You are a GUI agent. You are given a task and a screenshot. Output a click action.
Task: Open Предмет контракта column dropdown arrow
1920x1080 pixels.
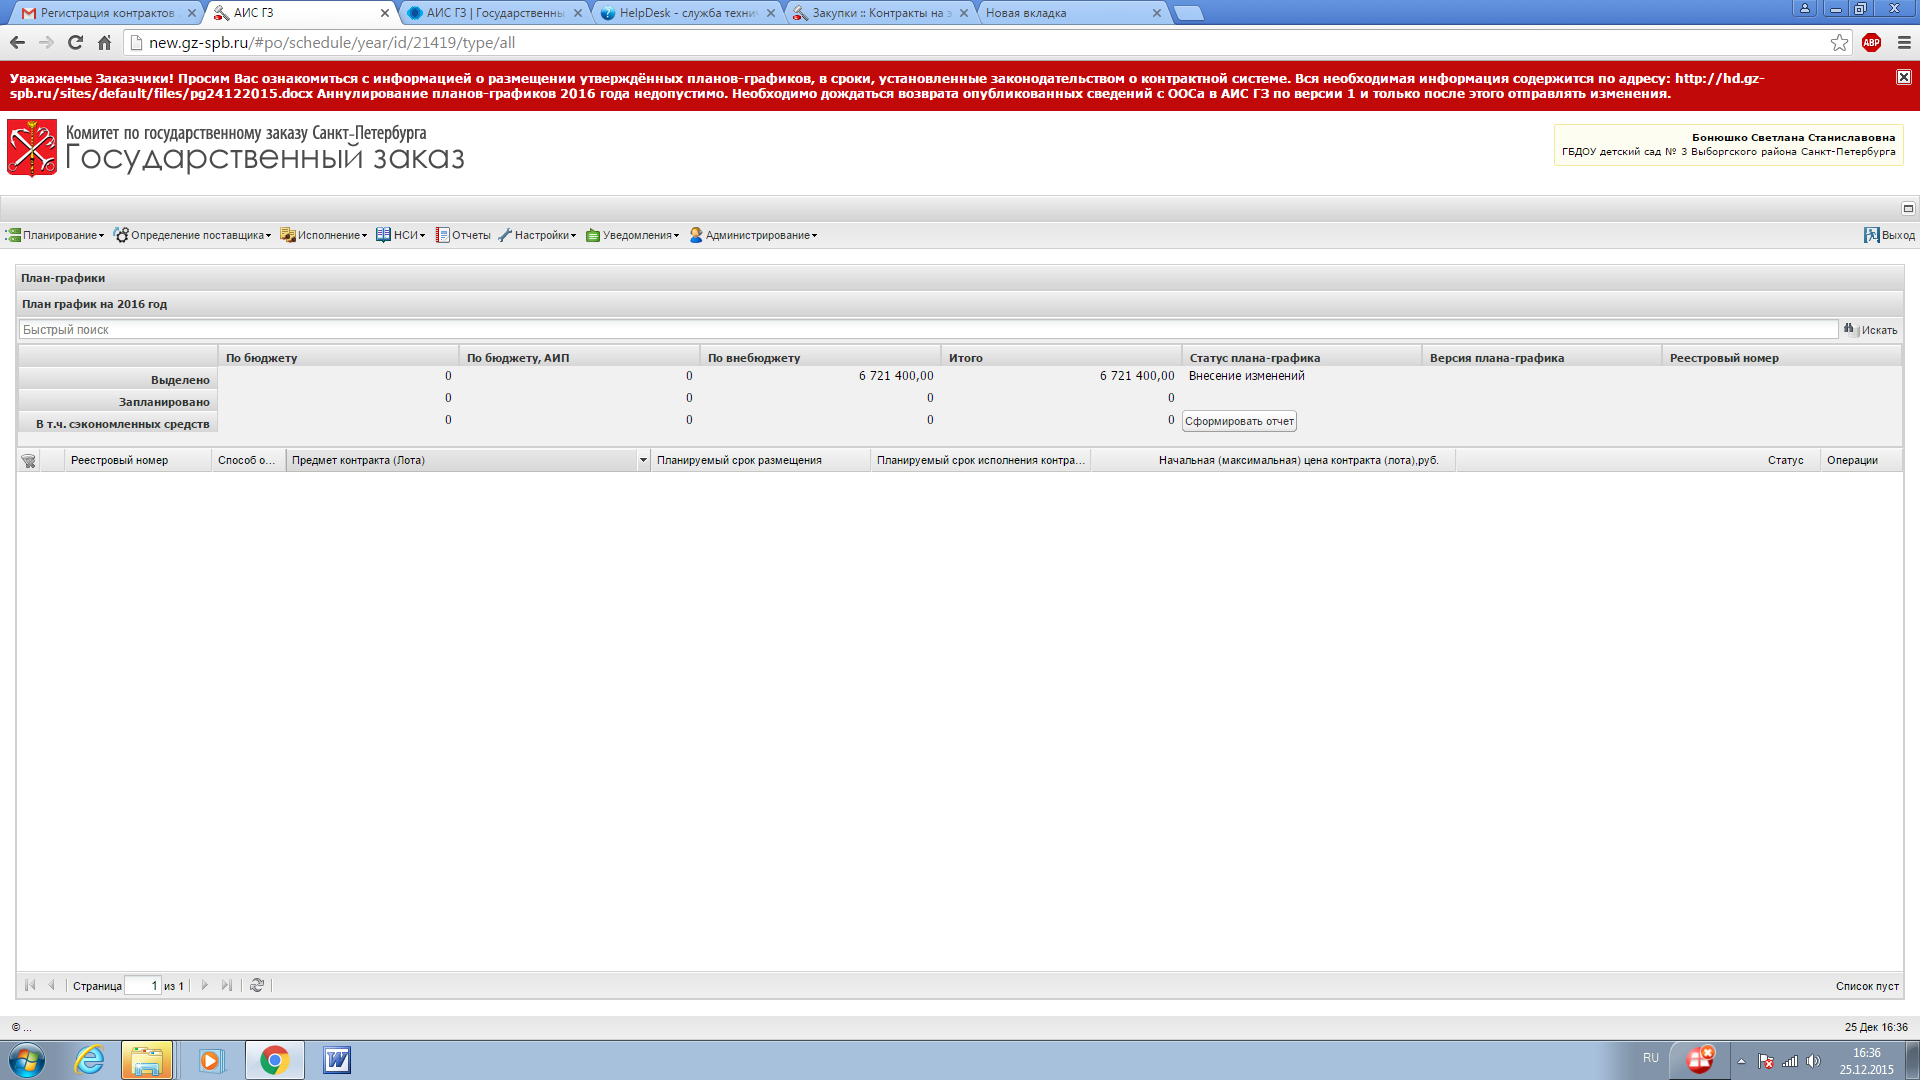(x=643, y=460)
